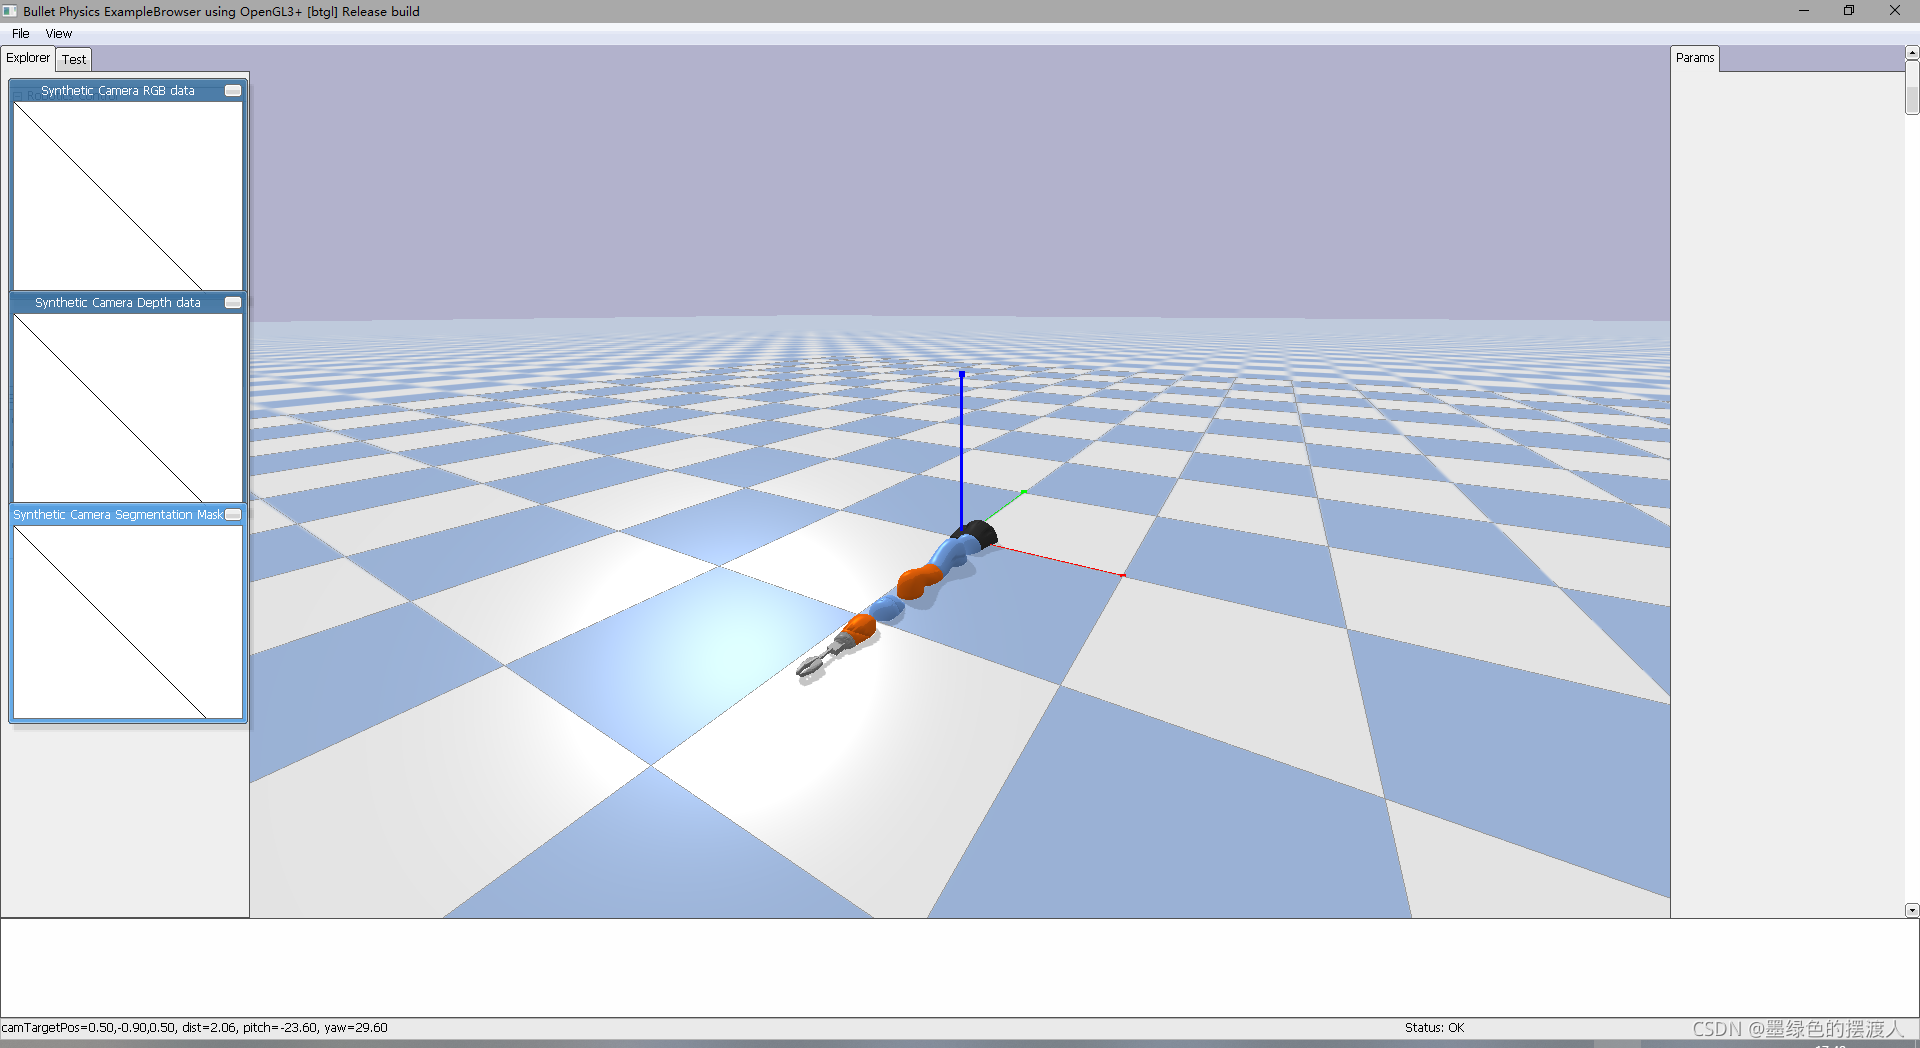Open the File menu
The width and height of the screenshot is (1920, 1048).
20,33
